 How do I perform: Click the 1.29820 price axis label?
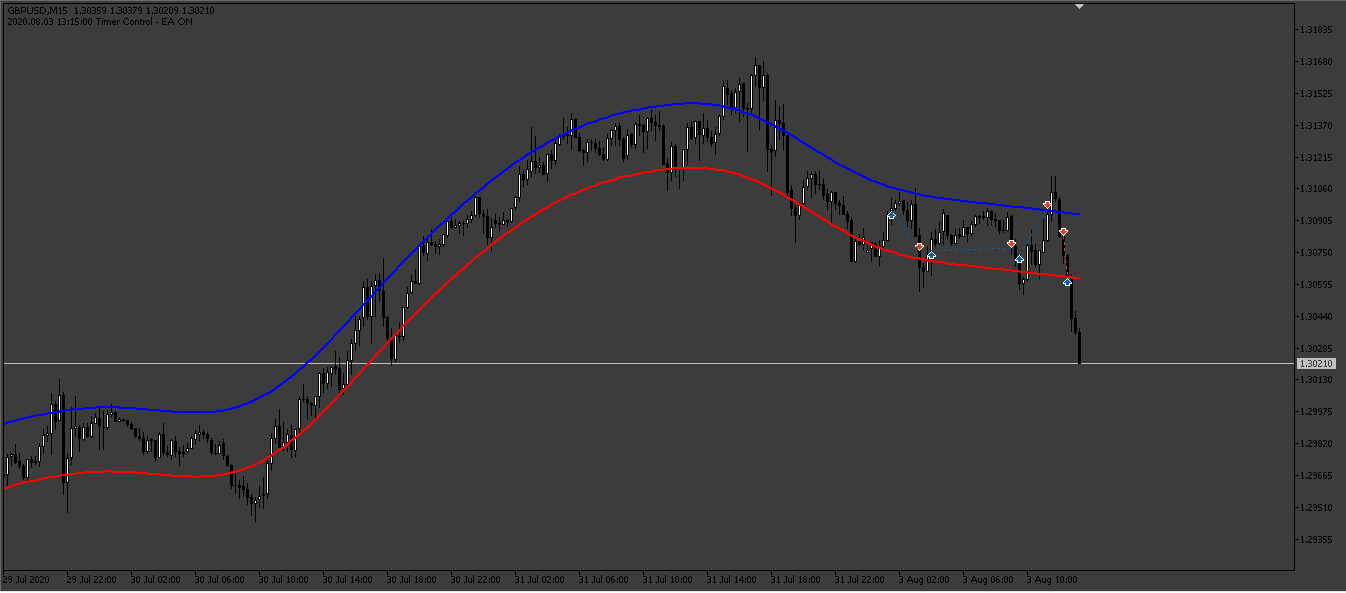1317,444
